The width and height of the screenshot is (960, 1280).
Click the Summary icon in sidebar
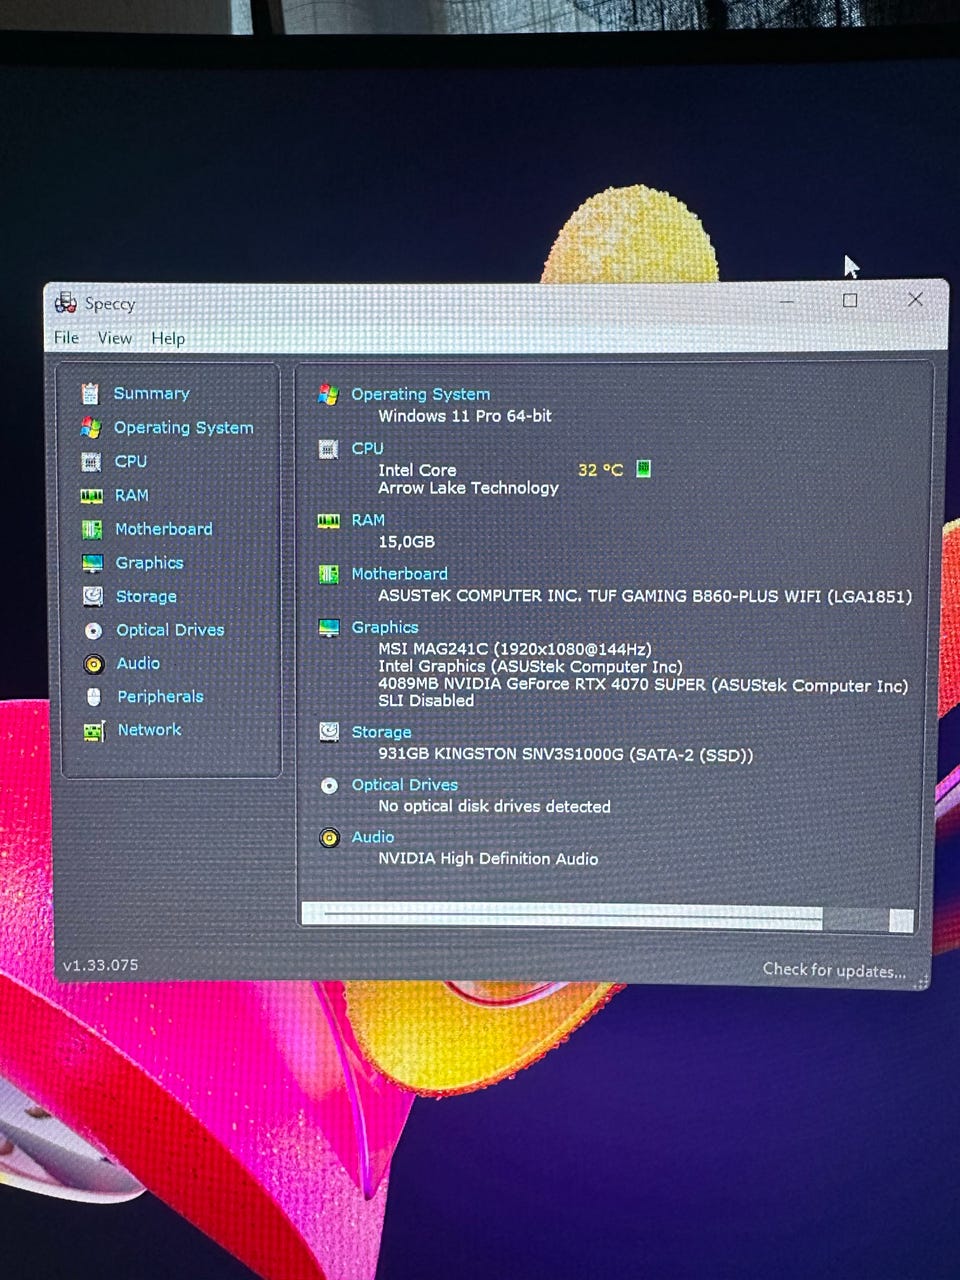point(90,394)
